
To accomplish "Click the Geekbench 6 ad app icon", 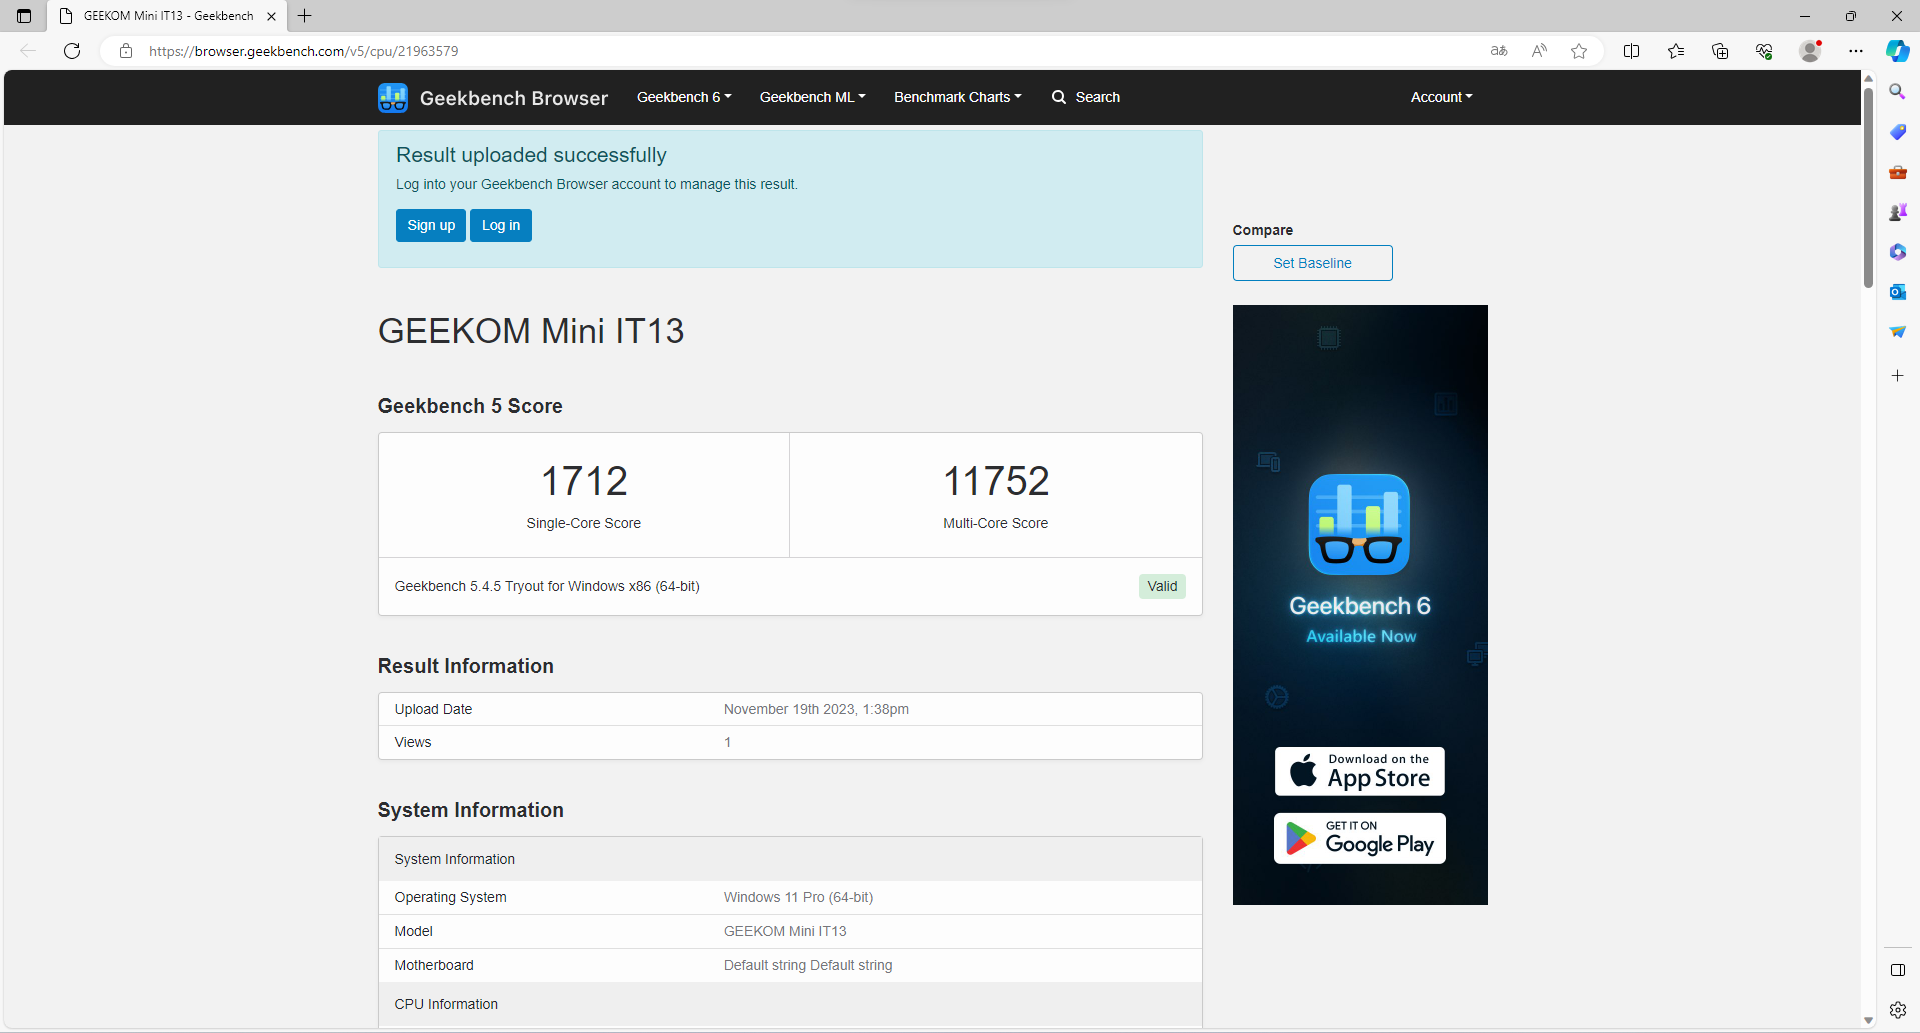I will pyautogui.click(x=1359, y=524).
